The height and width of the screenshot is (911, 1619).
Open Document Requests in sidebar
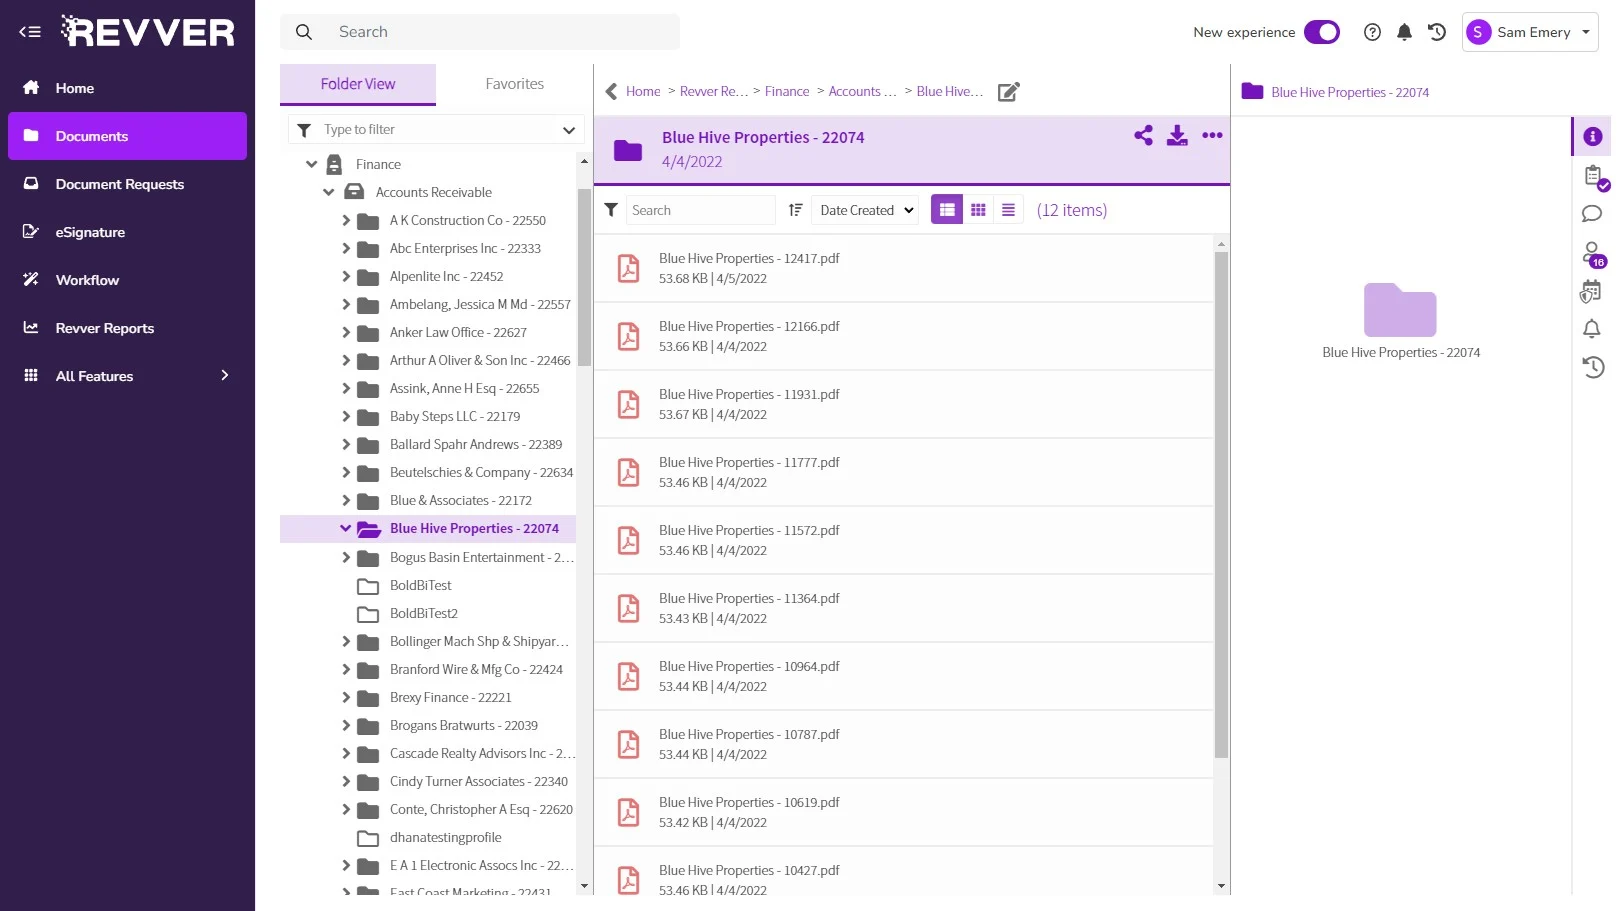[127, 184]
